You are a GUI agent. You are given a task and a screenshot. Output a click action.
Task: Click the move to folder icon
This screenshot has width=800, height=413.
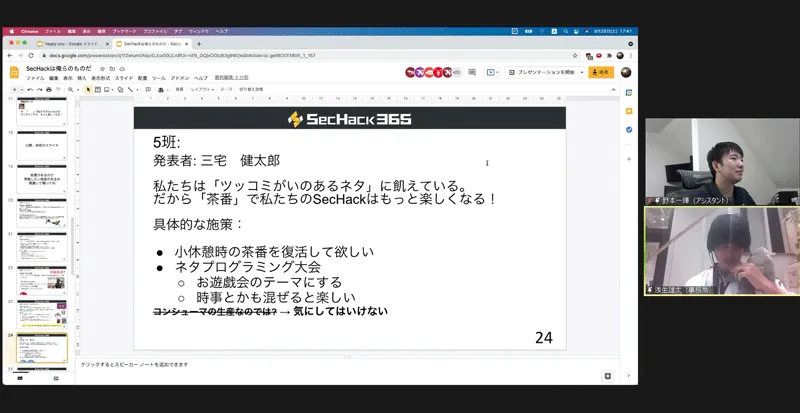tap(112, 69)
